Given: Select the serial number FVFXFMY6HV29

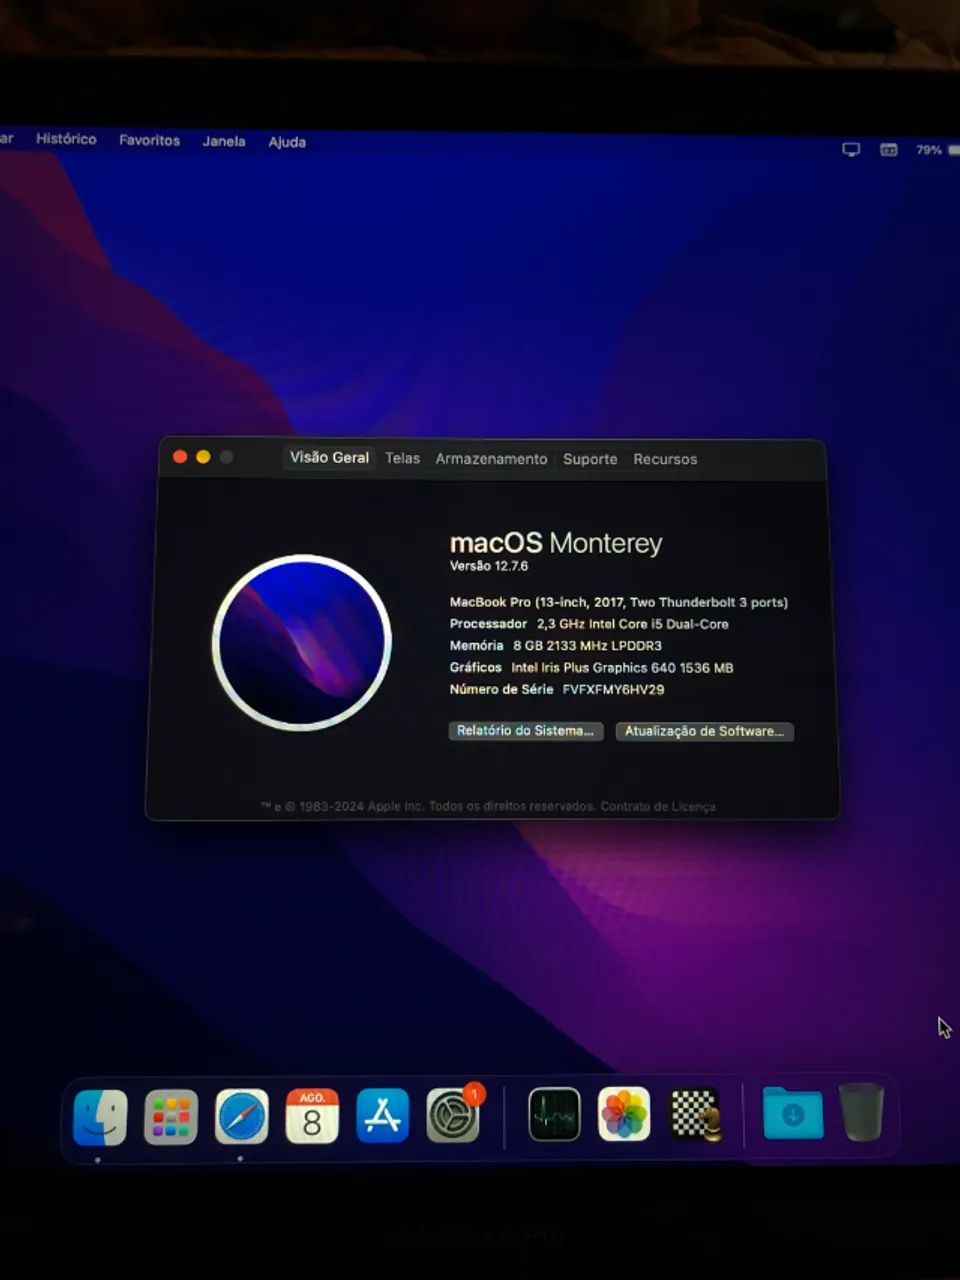Looking at the screenshot, I should tap(613, 690).
